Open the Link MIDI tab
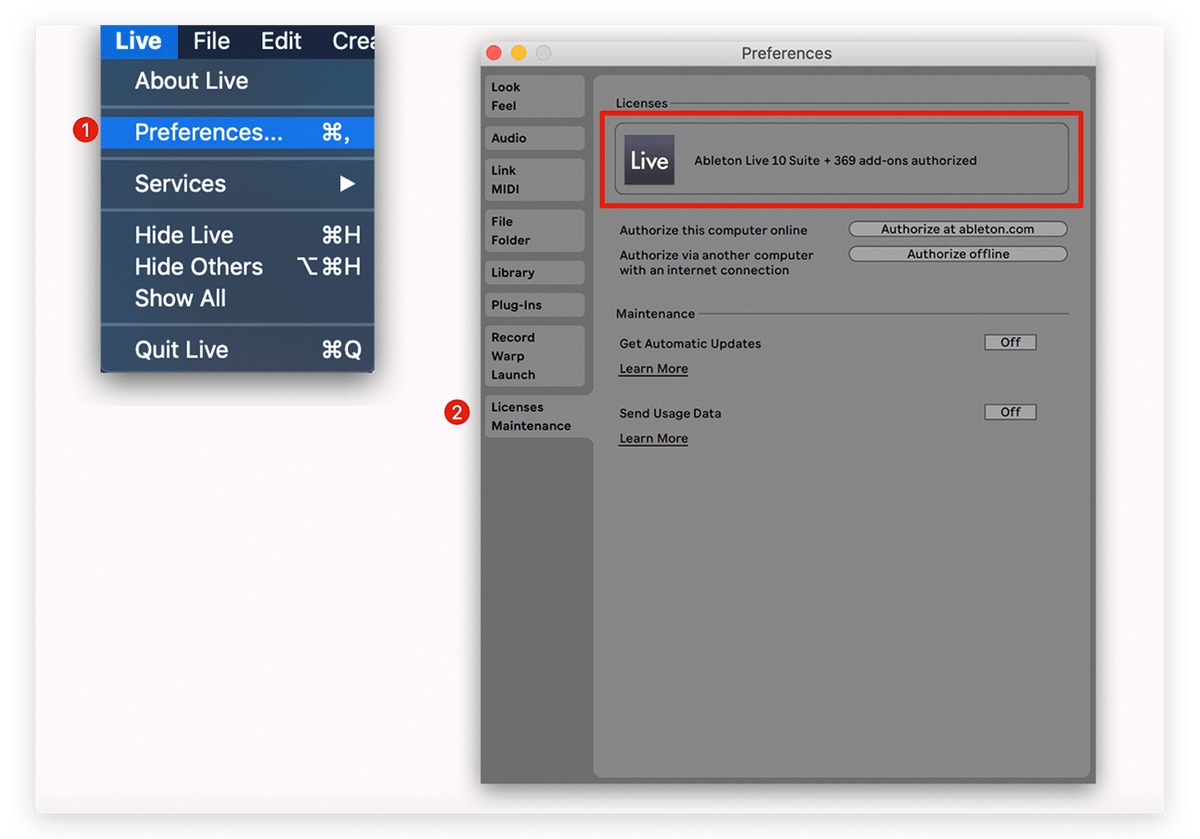 pyautogui.click(x=535, y=180)
